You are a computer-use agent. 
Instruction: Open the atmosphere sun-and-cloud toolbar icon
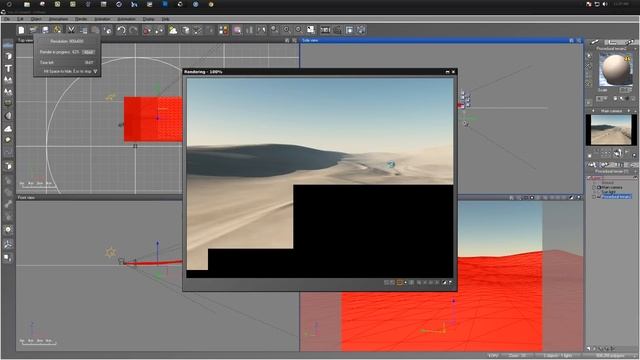(173, 30)
